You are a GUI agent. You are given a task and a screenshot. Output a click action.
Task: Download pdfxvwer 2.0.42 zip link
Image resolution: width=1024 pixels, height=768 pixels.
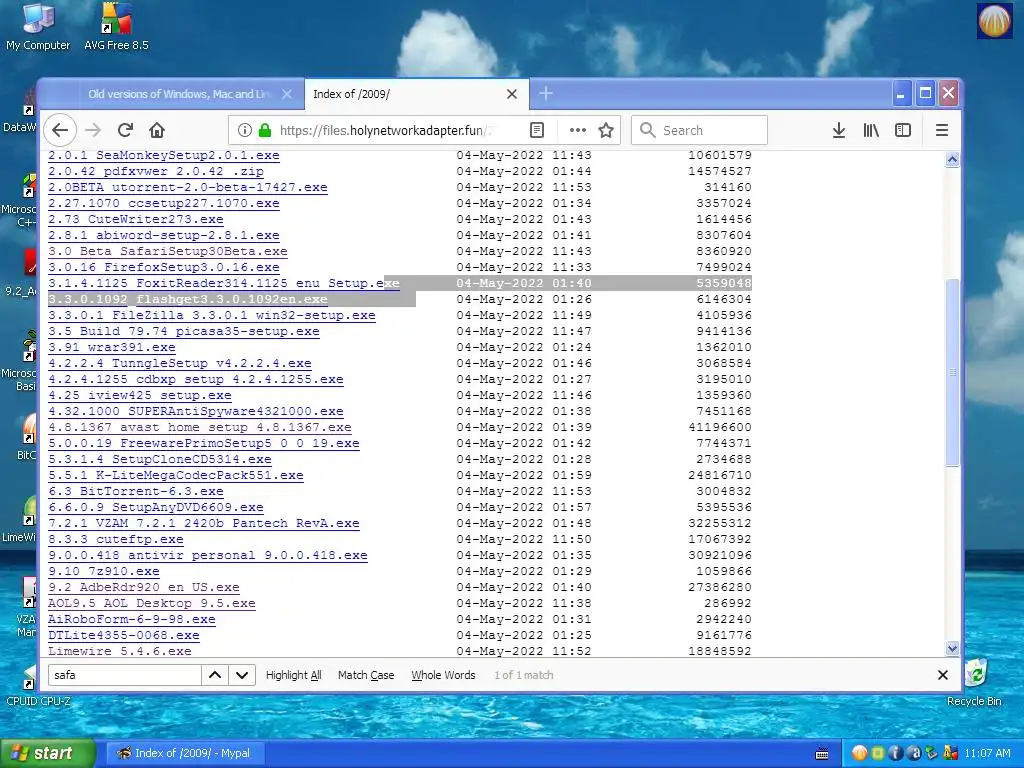click(156, 172)
